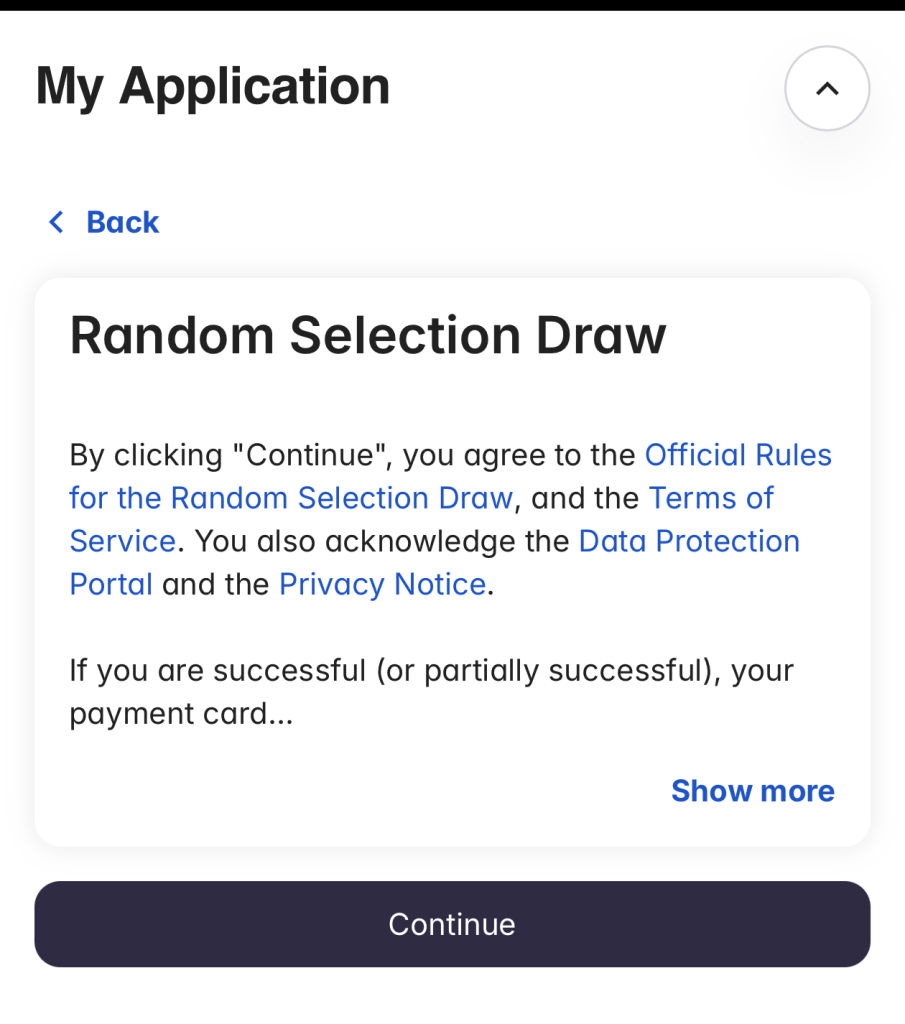The width and height of the screenshot is (905, 1024).
Task: Click the Random Selection Draw heading
Action: click(367, 335)
